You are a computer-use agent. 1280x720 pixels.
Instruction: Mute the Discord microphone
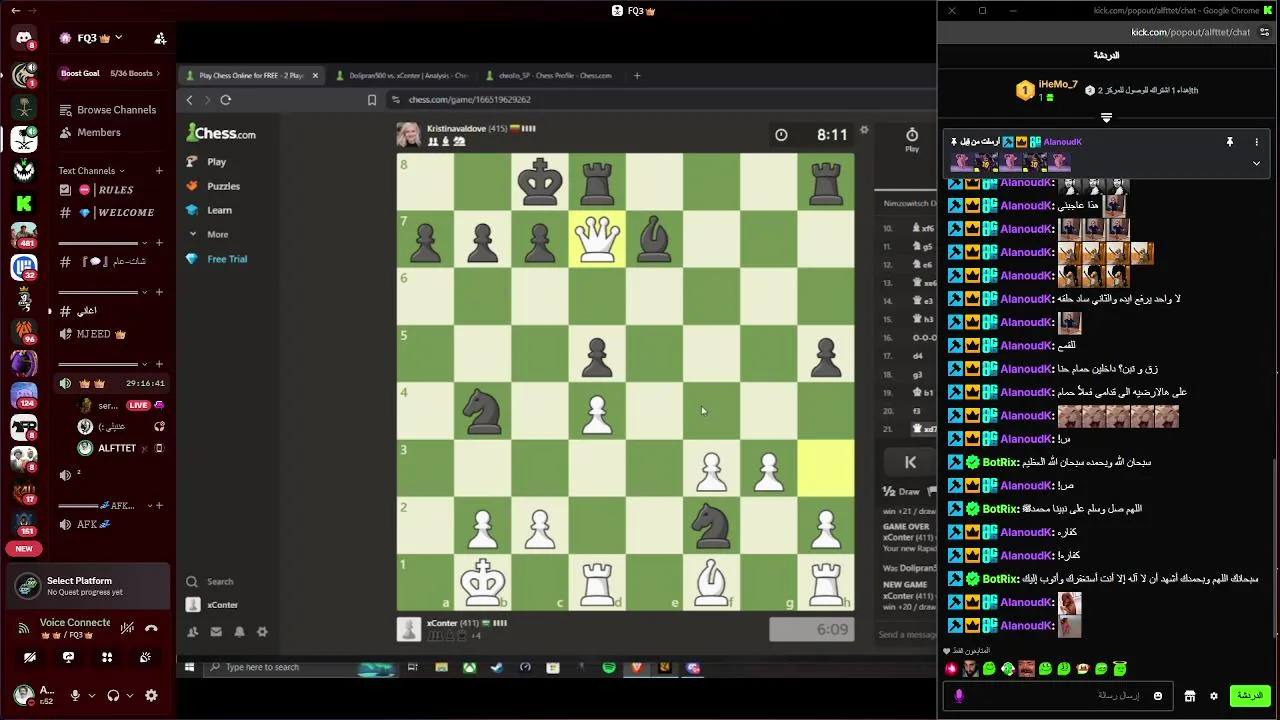coord(75,695)
